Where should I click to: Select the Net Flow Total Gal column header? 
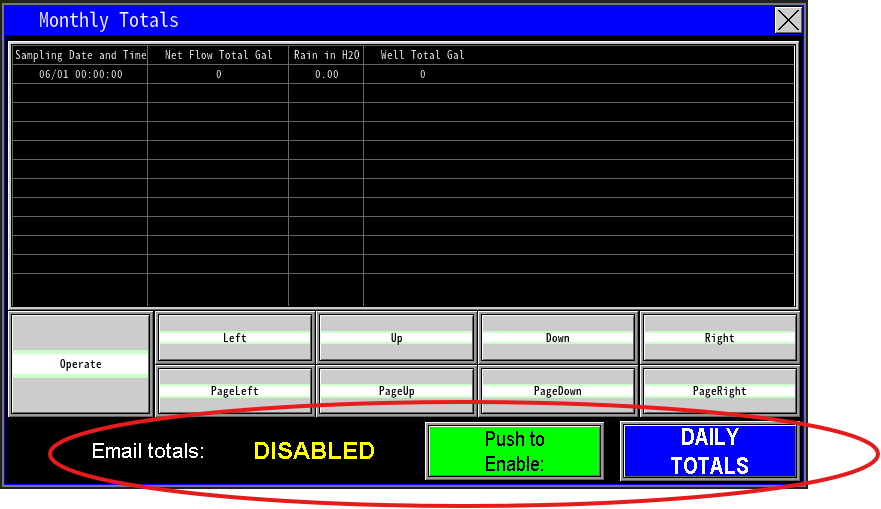click(218, 55)
